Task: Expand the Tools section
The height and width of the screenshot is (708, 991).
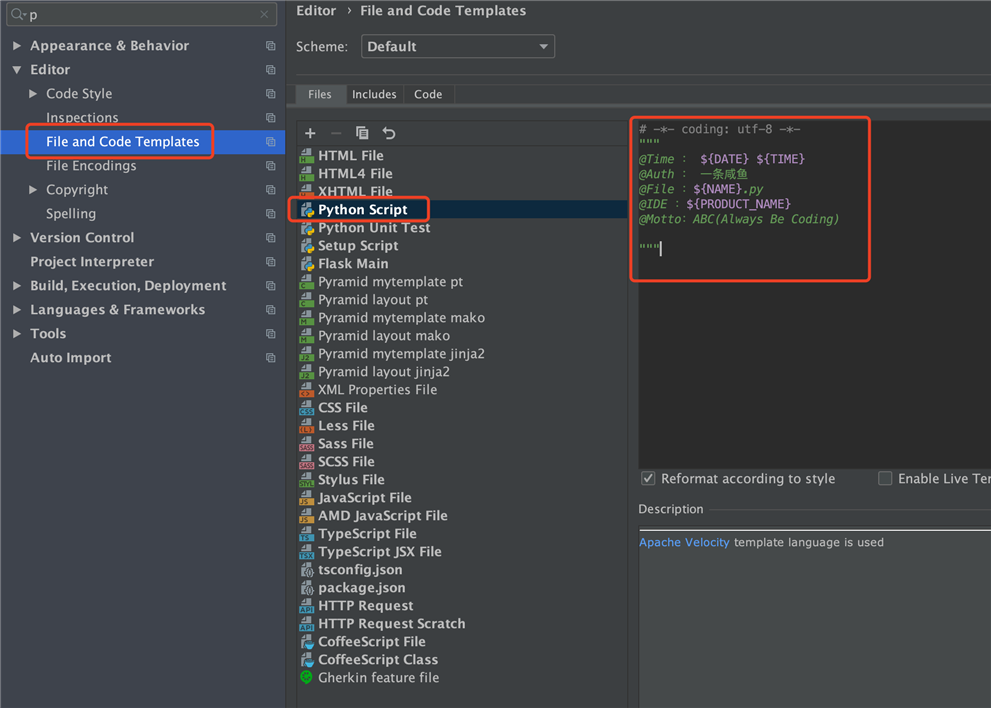Action: [17, 334]
